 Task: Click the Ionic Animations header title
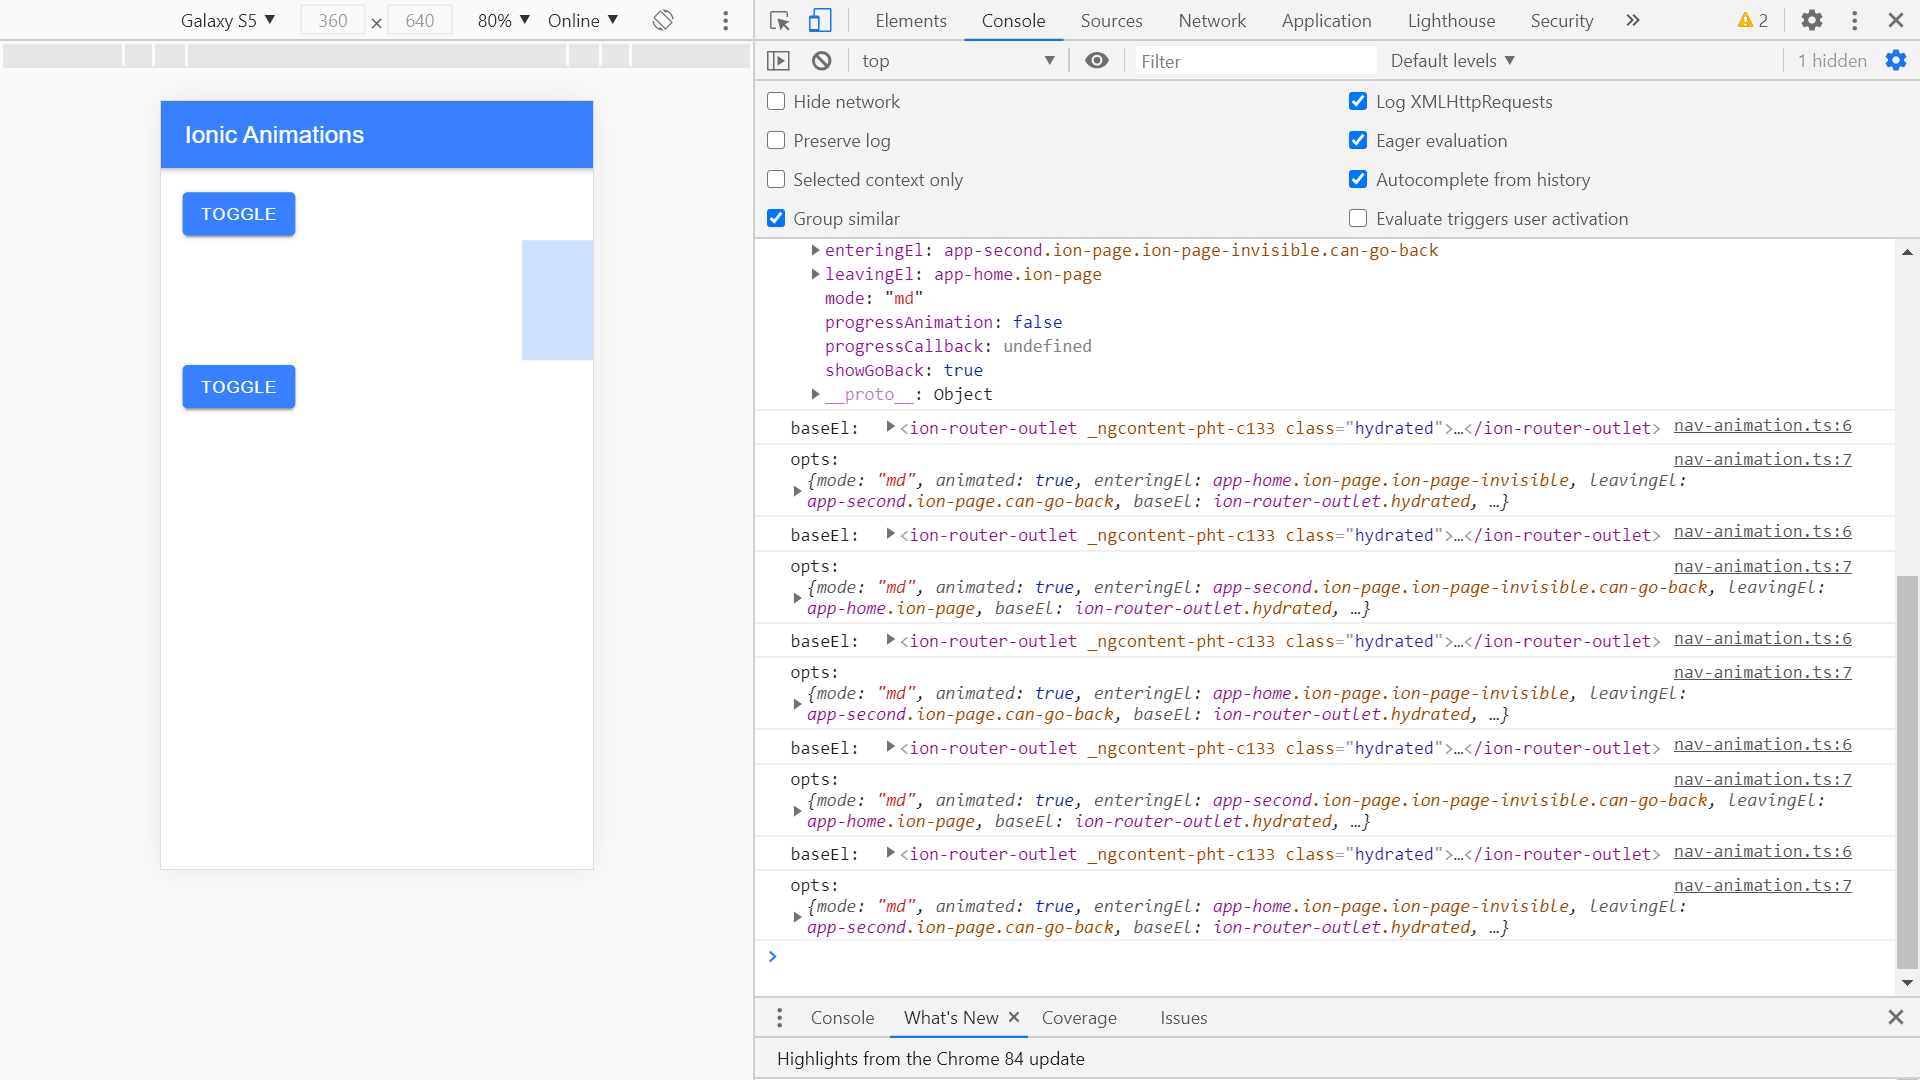pos(274,135)
